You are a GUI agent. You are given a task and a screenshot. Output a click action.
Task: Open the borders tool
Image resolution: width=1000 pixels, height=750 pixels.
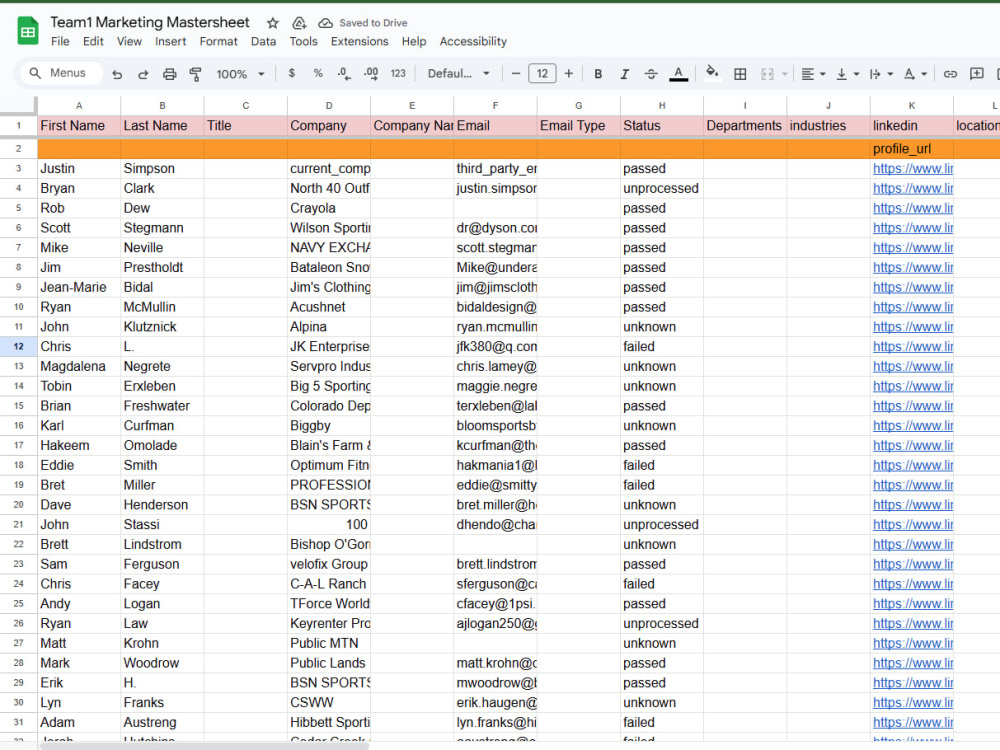click(x=740, y=74)
